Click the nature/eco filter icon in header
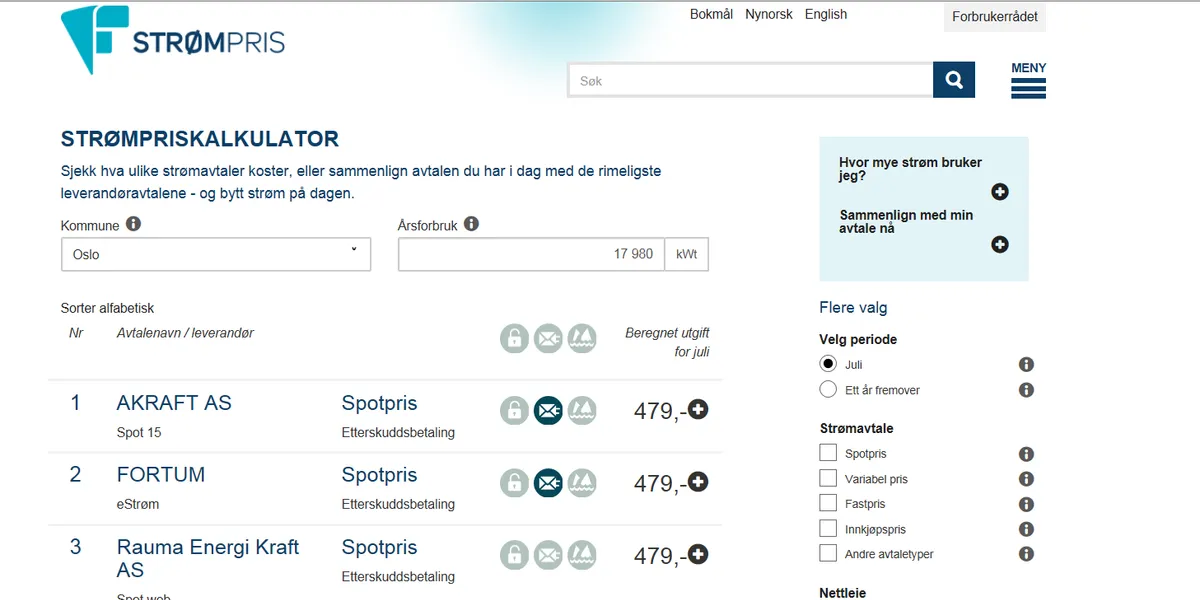This screenshot has height=600, width=1200. [582, 338]
